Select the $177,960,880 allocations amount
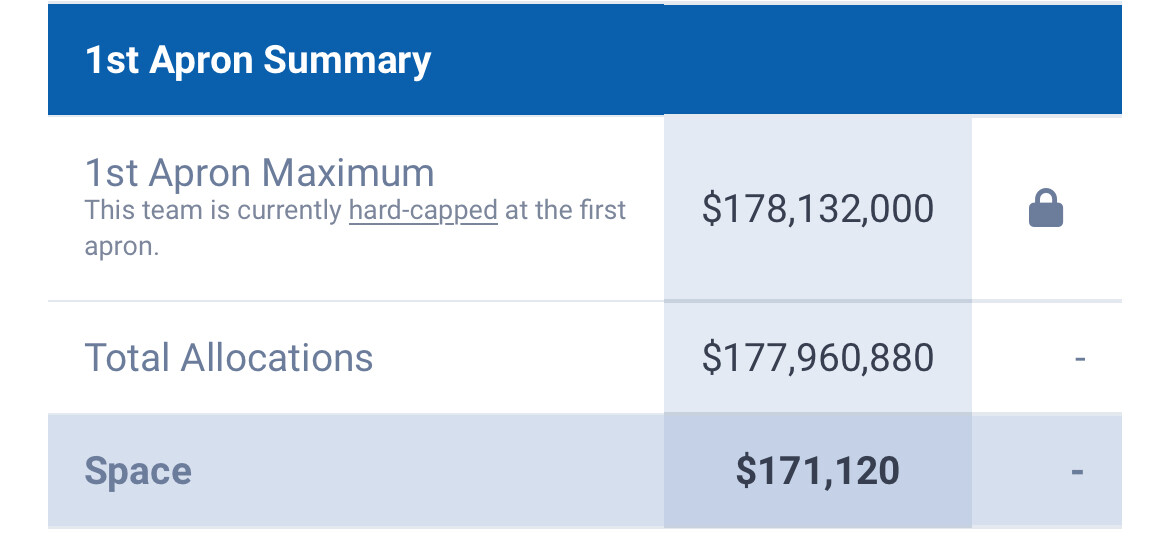The height and width of the screenshot is (543, 1170). pos(817,357)
